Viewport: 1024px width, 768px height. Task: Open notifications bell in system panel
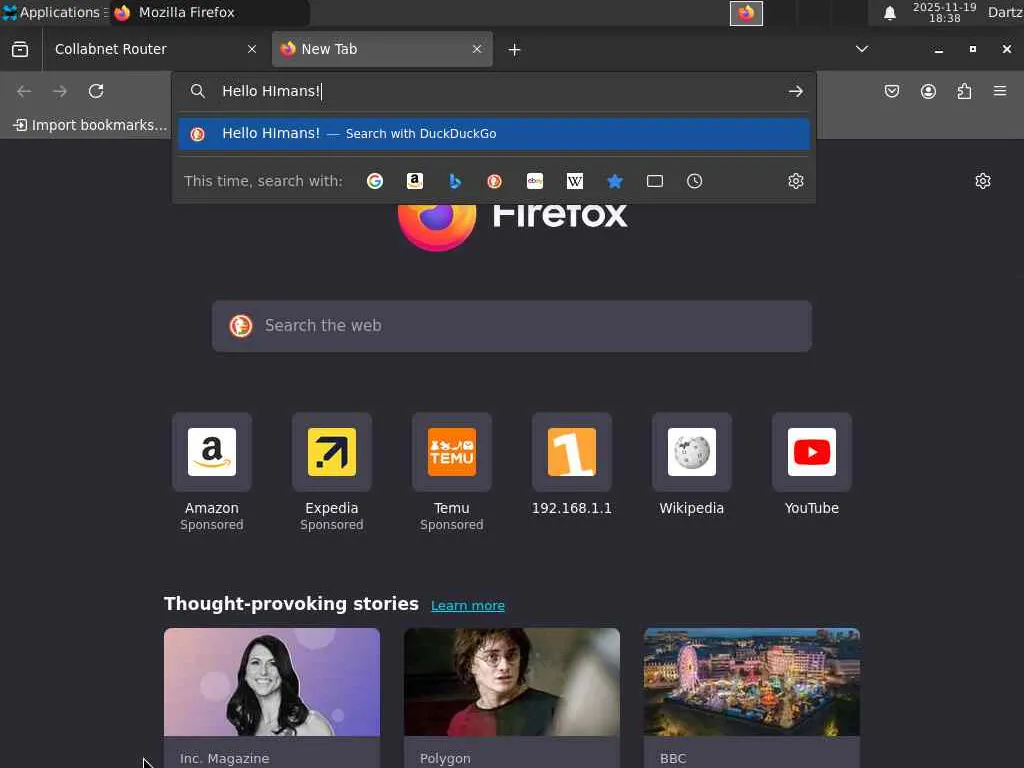point(889,13)
